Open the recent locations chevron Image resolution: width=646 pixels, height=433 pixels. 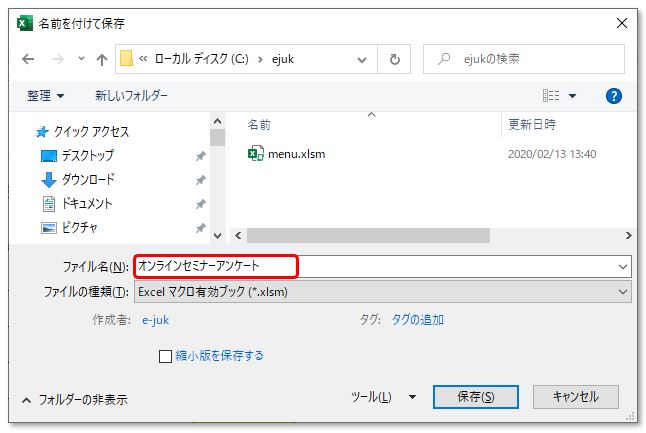point(82,59)
